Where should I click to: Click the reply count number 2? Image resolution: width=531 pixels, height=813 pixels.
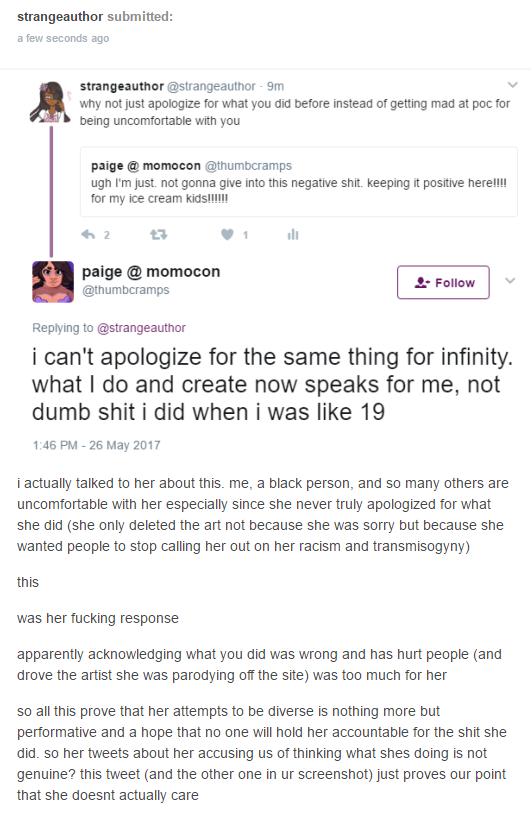[x=106, y=235]
